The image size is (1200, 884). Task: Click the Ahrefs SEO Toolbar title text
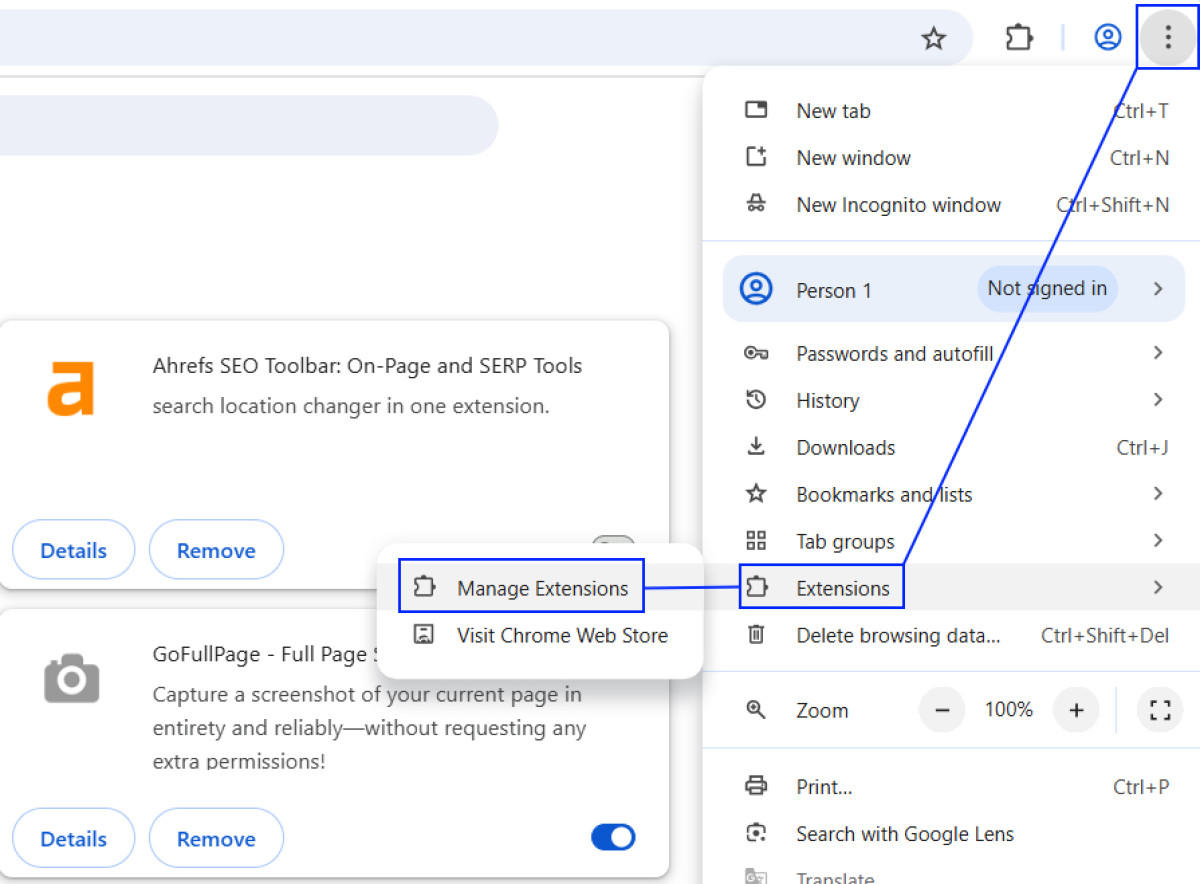pyautogui.click(x=367, y=366)
